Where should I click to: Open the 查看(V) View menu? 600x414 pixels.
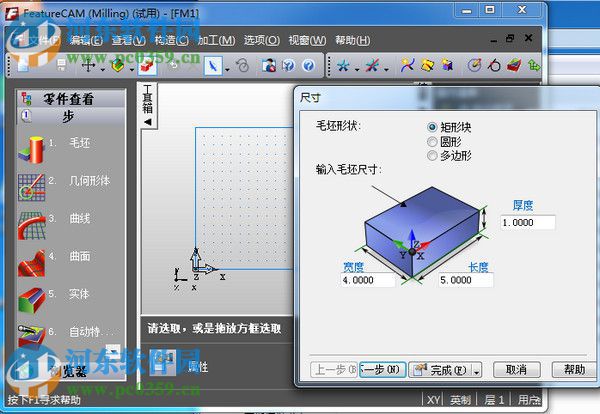[x=129, y=40]
